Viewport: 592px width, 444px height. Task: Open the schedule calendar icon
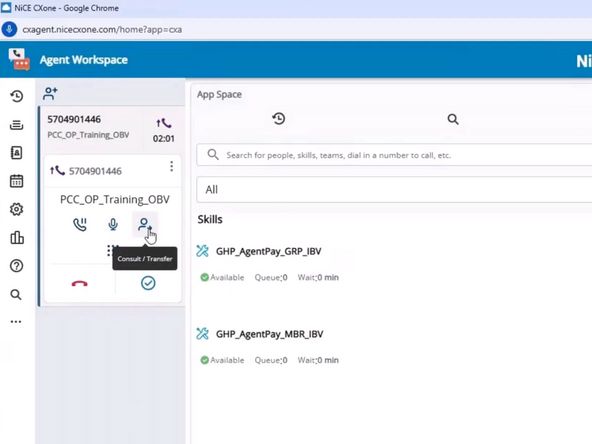click(x=16, y=181)
